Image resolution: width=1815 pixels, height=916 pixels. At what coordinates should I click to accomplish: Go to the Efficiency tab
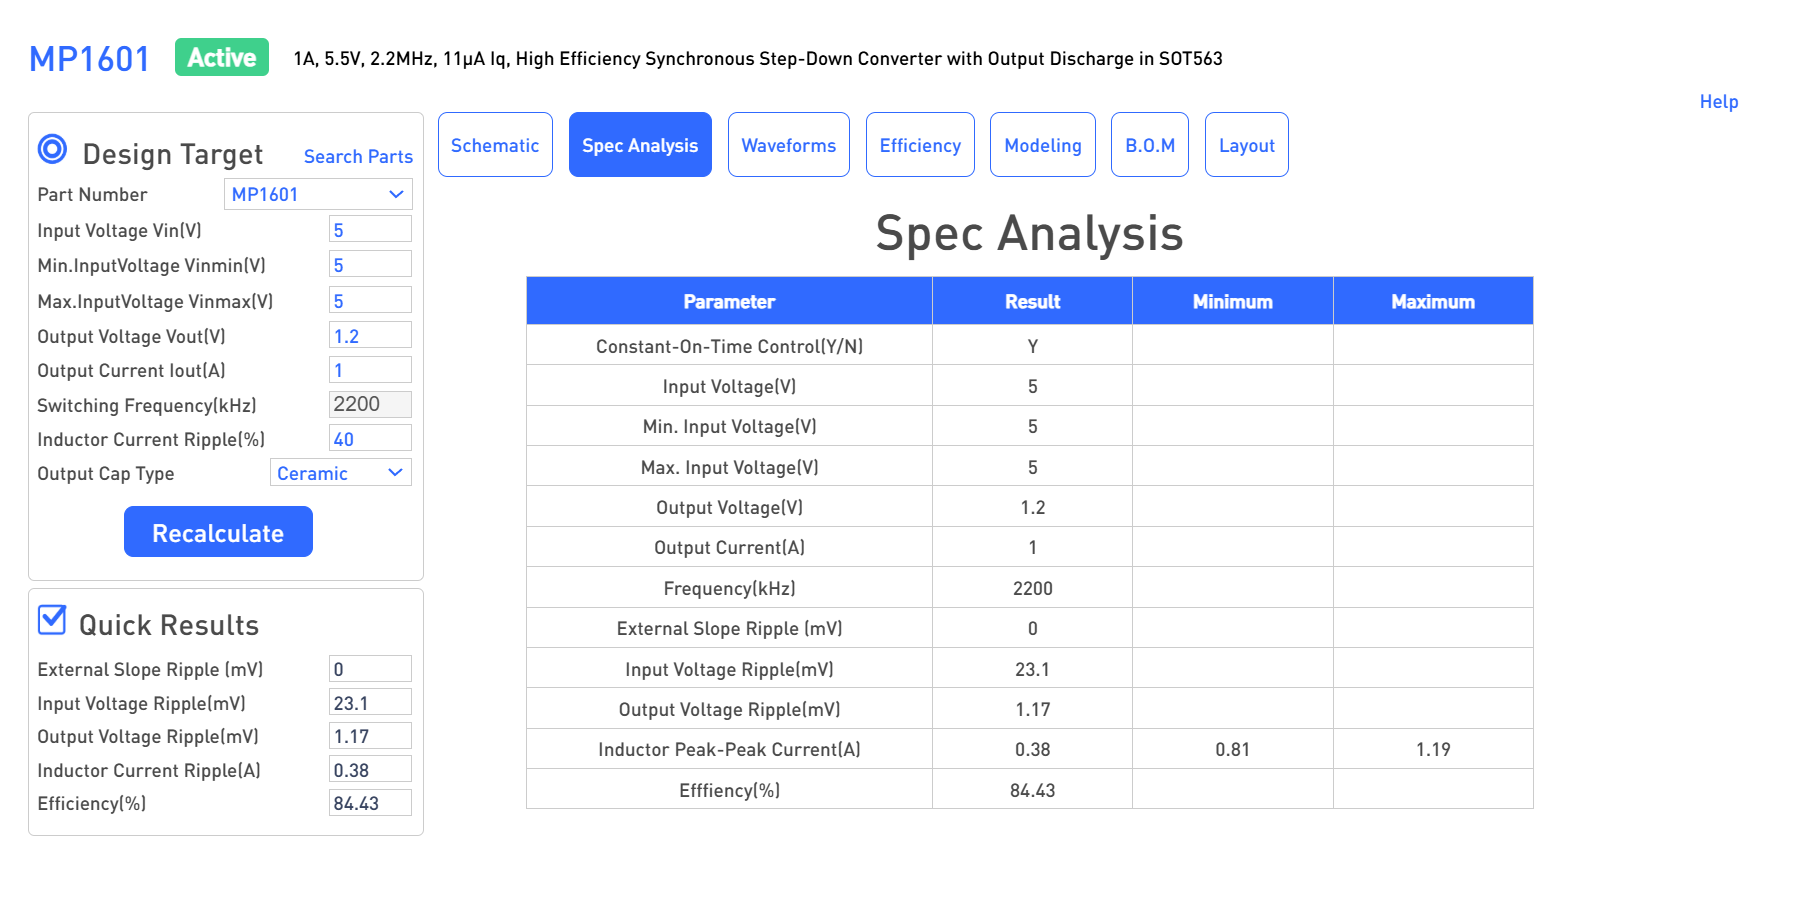point(920,145)
